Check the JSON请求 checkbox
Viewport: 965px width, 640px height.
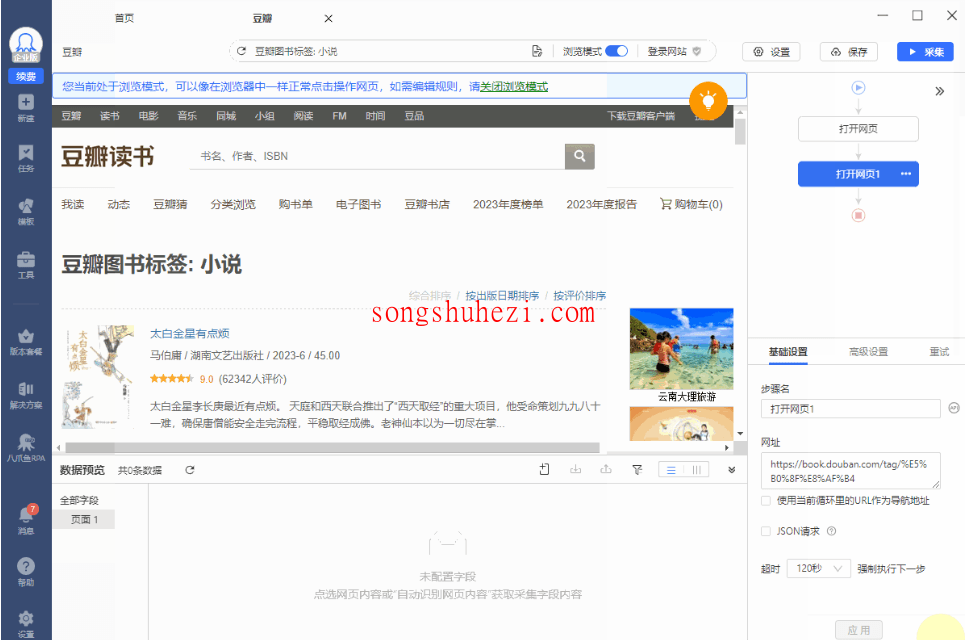pyautogui.click(x=766, y=531)
